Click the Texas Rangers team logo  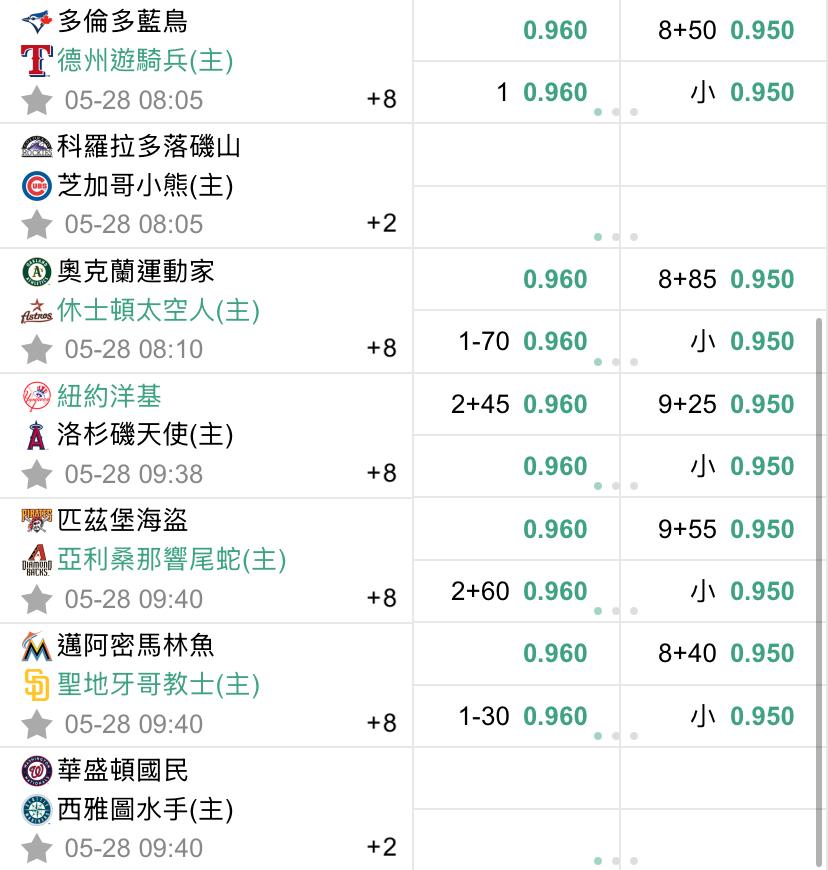click(37, 60)
